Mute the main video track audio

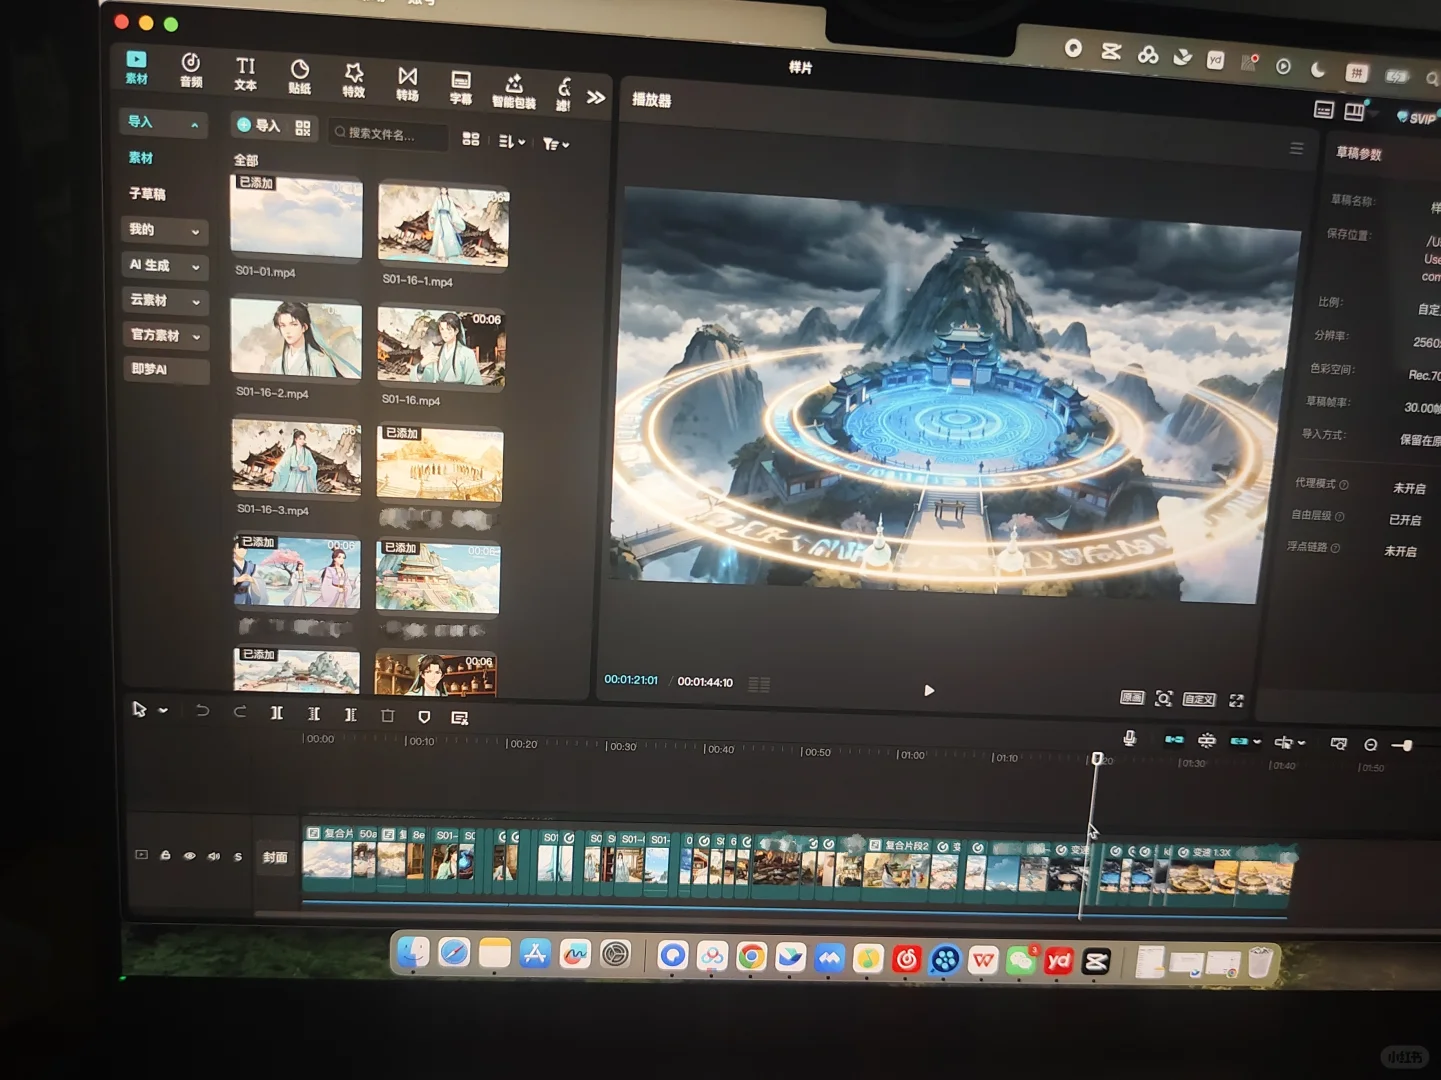point(213,856)
